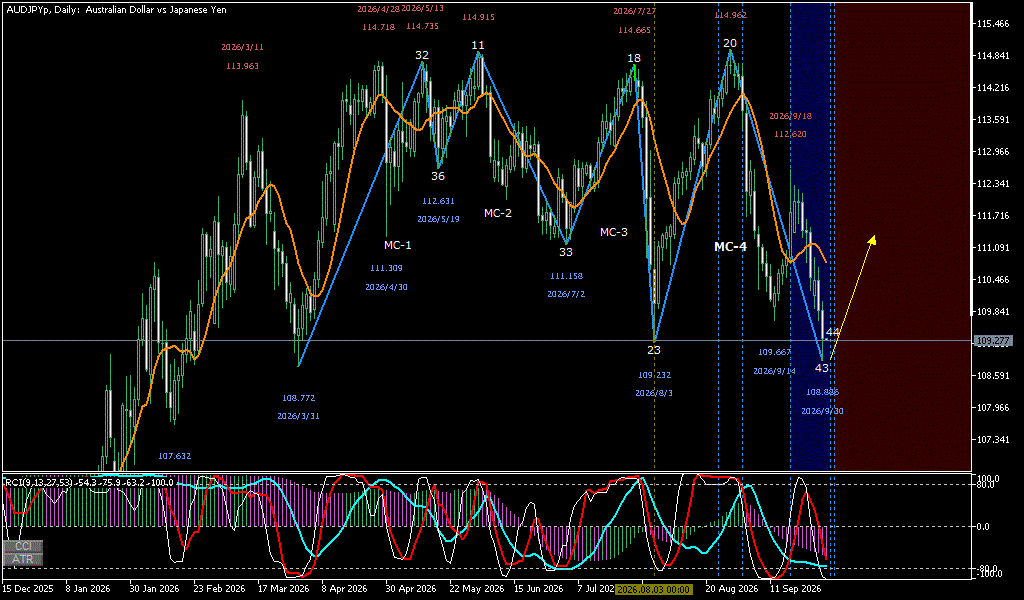Click the MC-2 chart label

498,213
